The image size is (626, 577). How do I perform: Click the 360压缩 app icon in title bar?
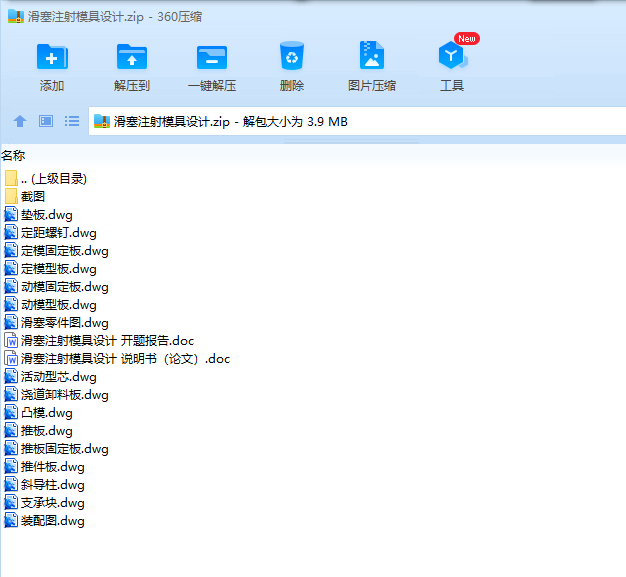point(16,16)
